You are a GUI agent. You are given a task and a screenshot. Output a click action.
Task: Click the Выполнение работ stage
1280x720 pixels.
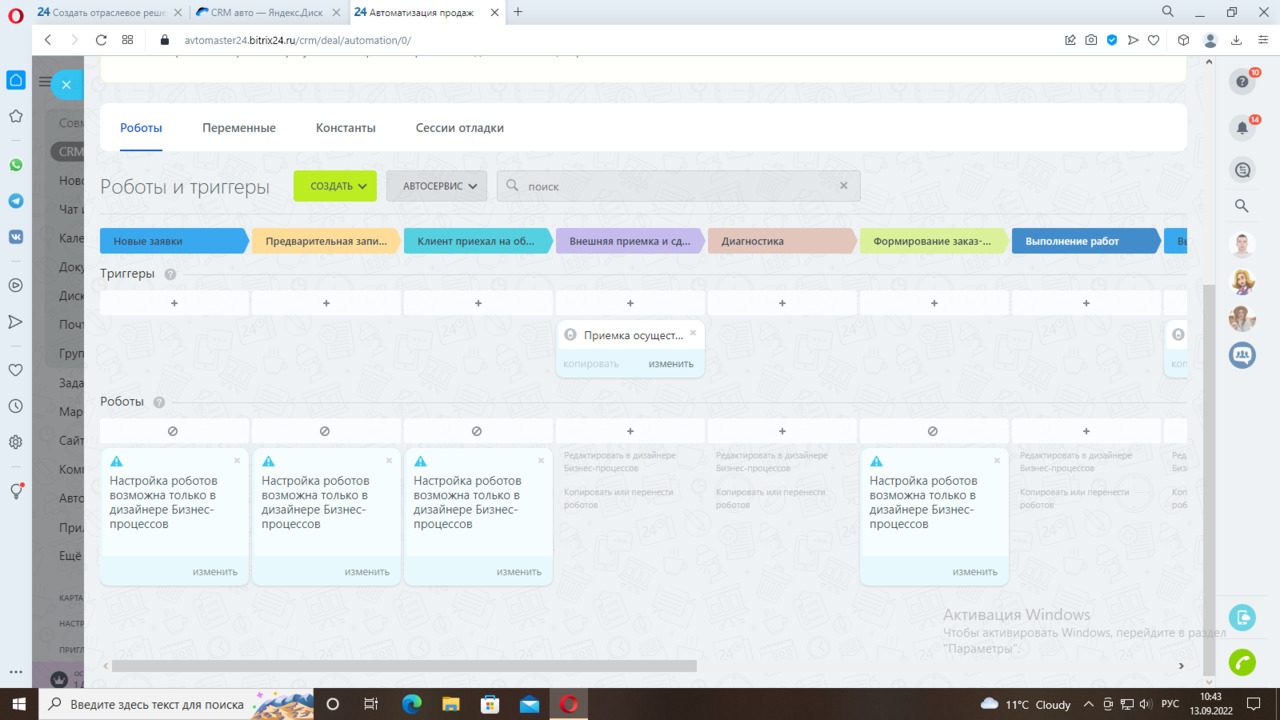point(1086,241)
